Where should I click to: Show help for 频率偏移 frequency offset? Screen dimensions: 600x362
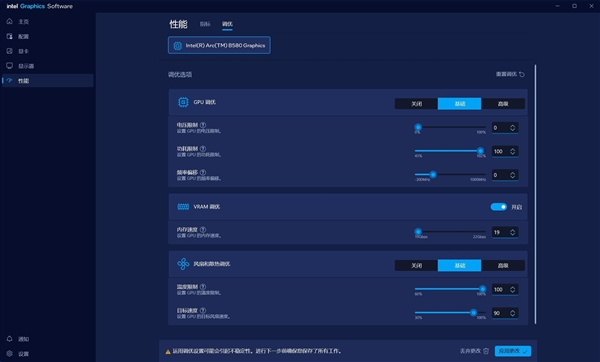click(203, 172)
